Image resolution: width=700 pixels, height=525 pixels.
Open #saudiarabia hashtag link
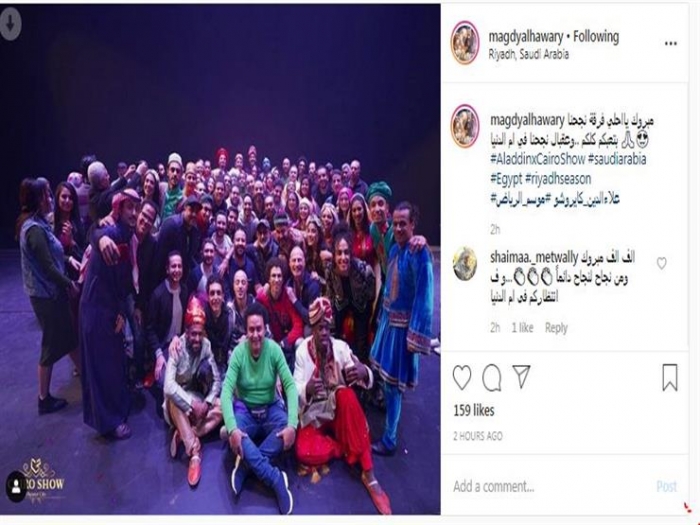pyautogui.click(x=617, y=159)
